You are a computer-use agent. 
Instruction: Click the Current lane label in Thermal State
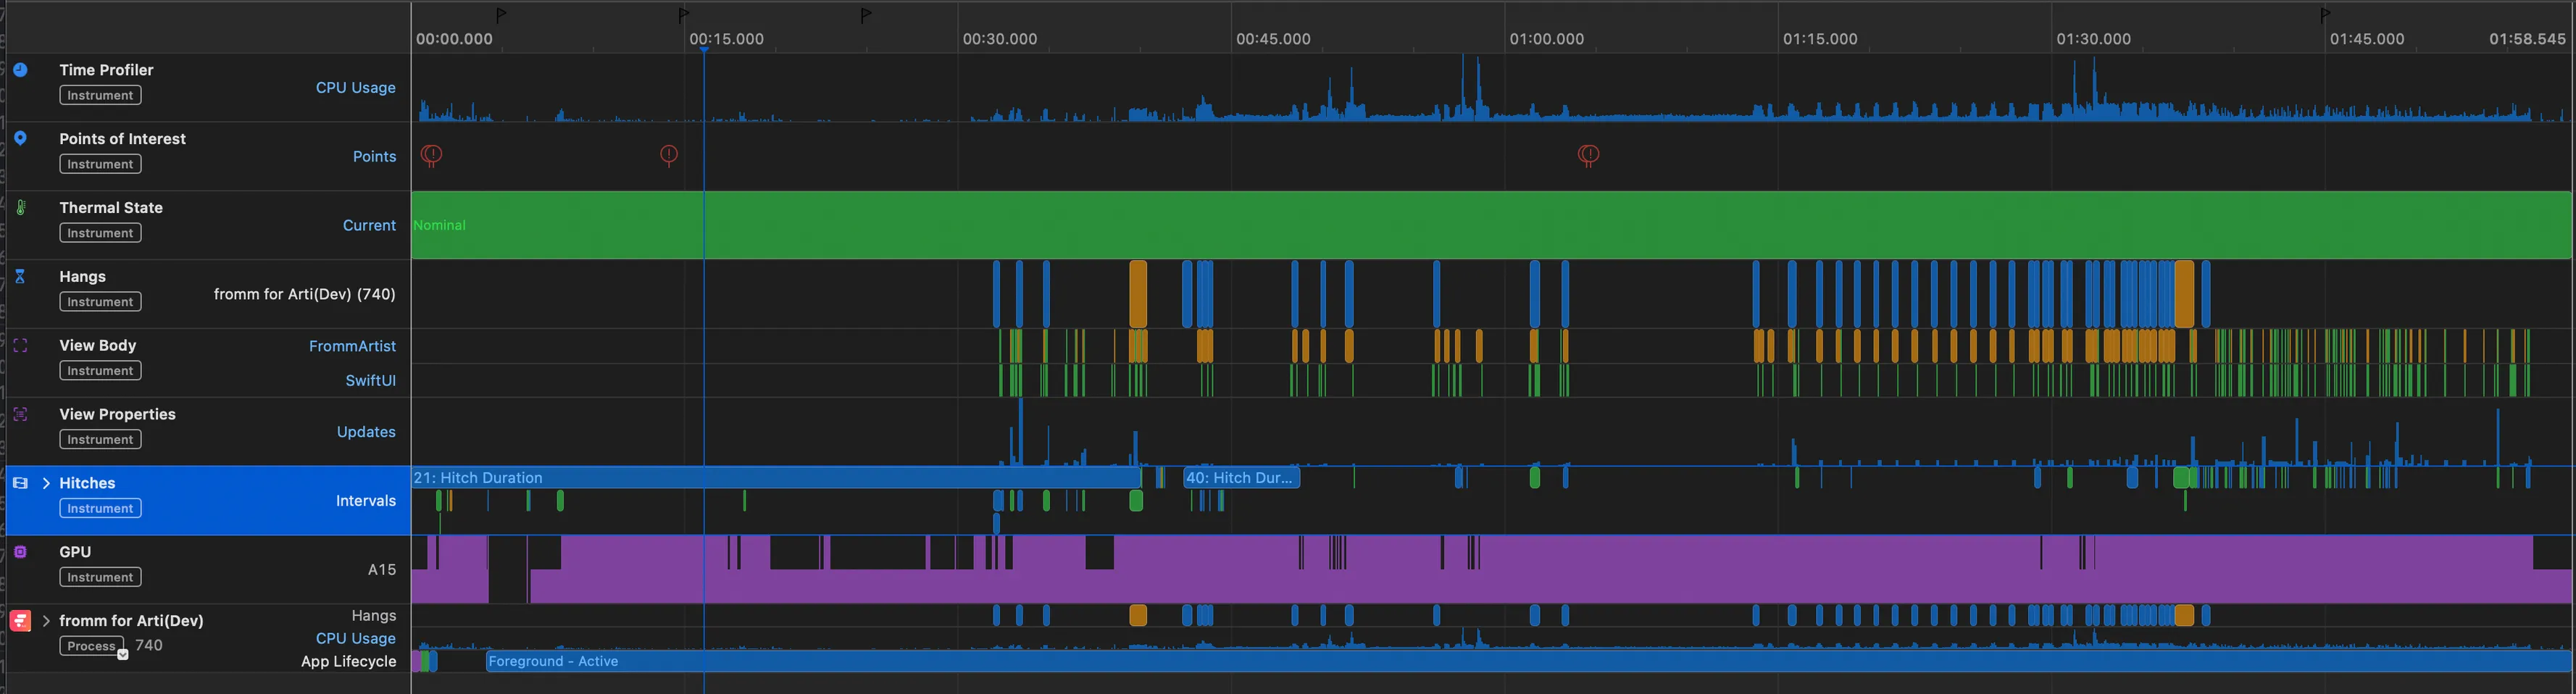[x=369, y=226]
